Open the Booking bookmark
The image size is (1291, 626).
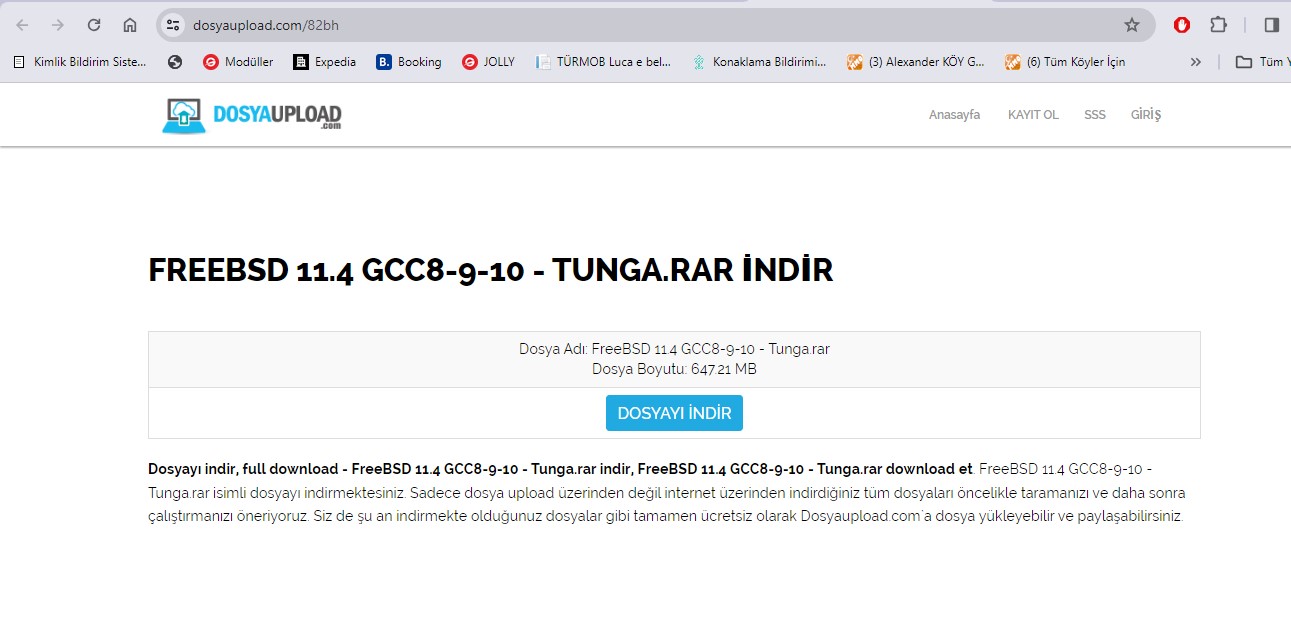(x=409, y=62)
